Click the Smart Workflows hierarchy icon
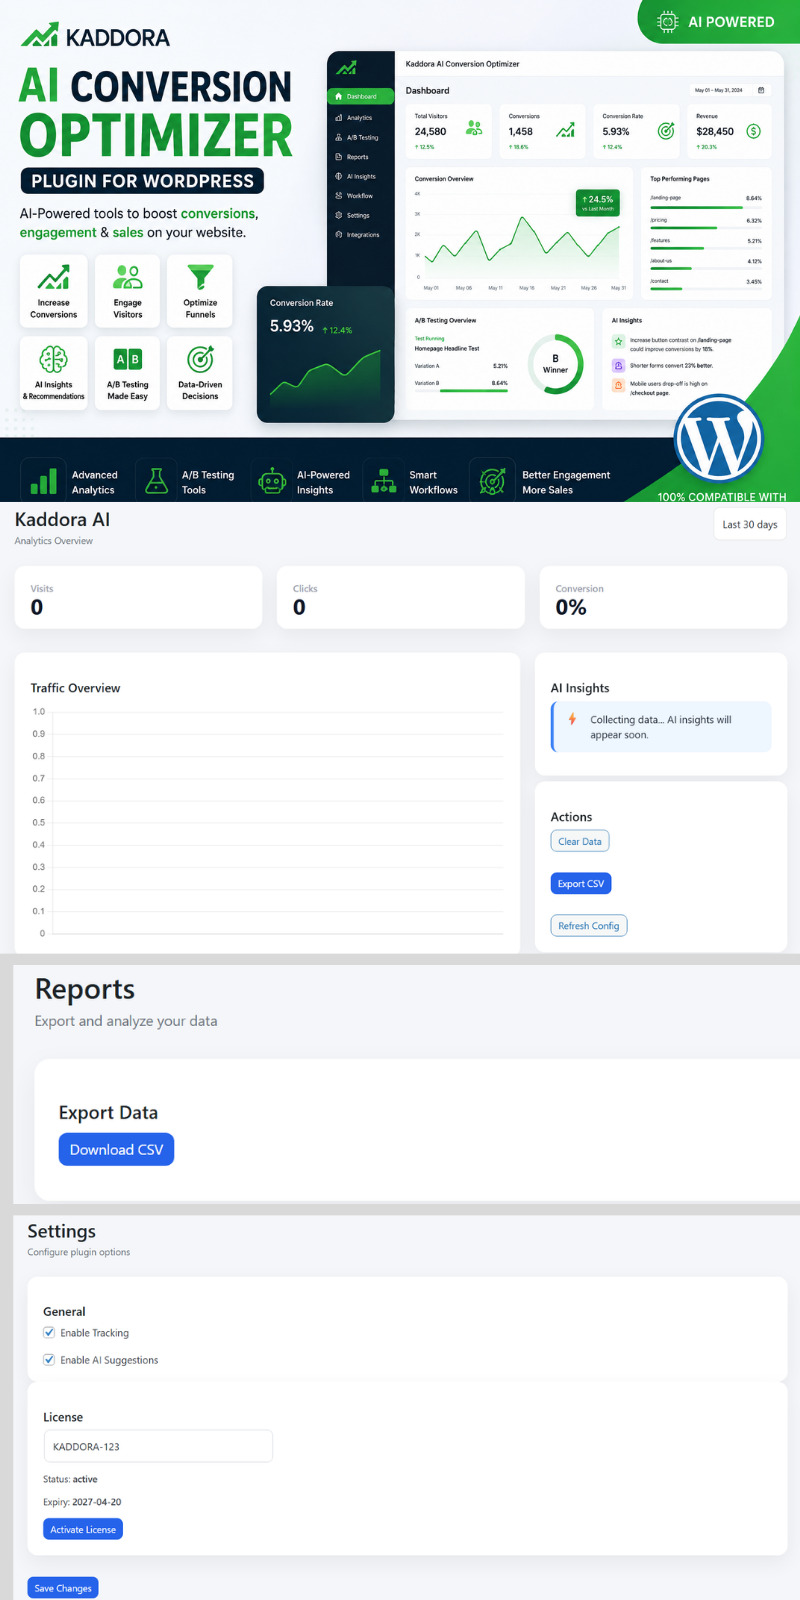The height and width of the screenshot is (1600, 800). click(x=384, y=482)
